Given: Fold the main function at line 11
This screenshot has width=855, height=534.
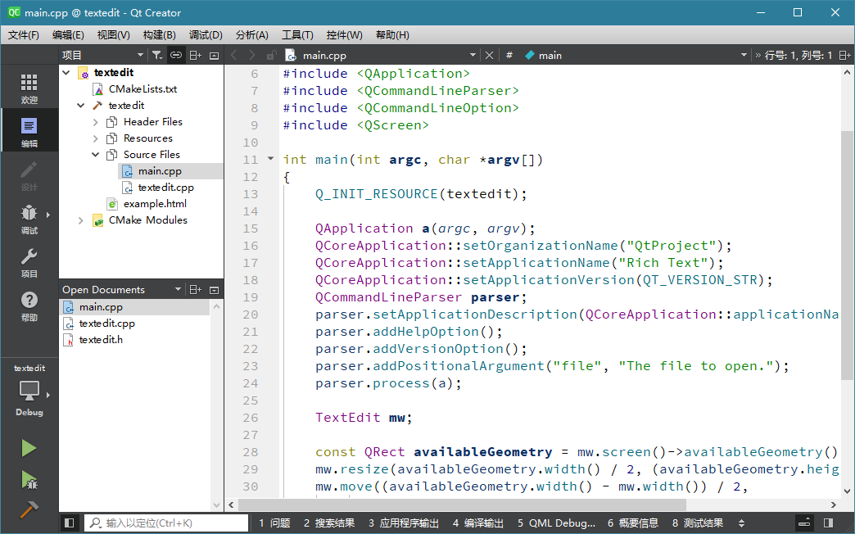Looking at the screenshot, I should (x=270, y=159).
